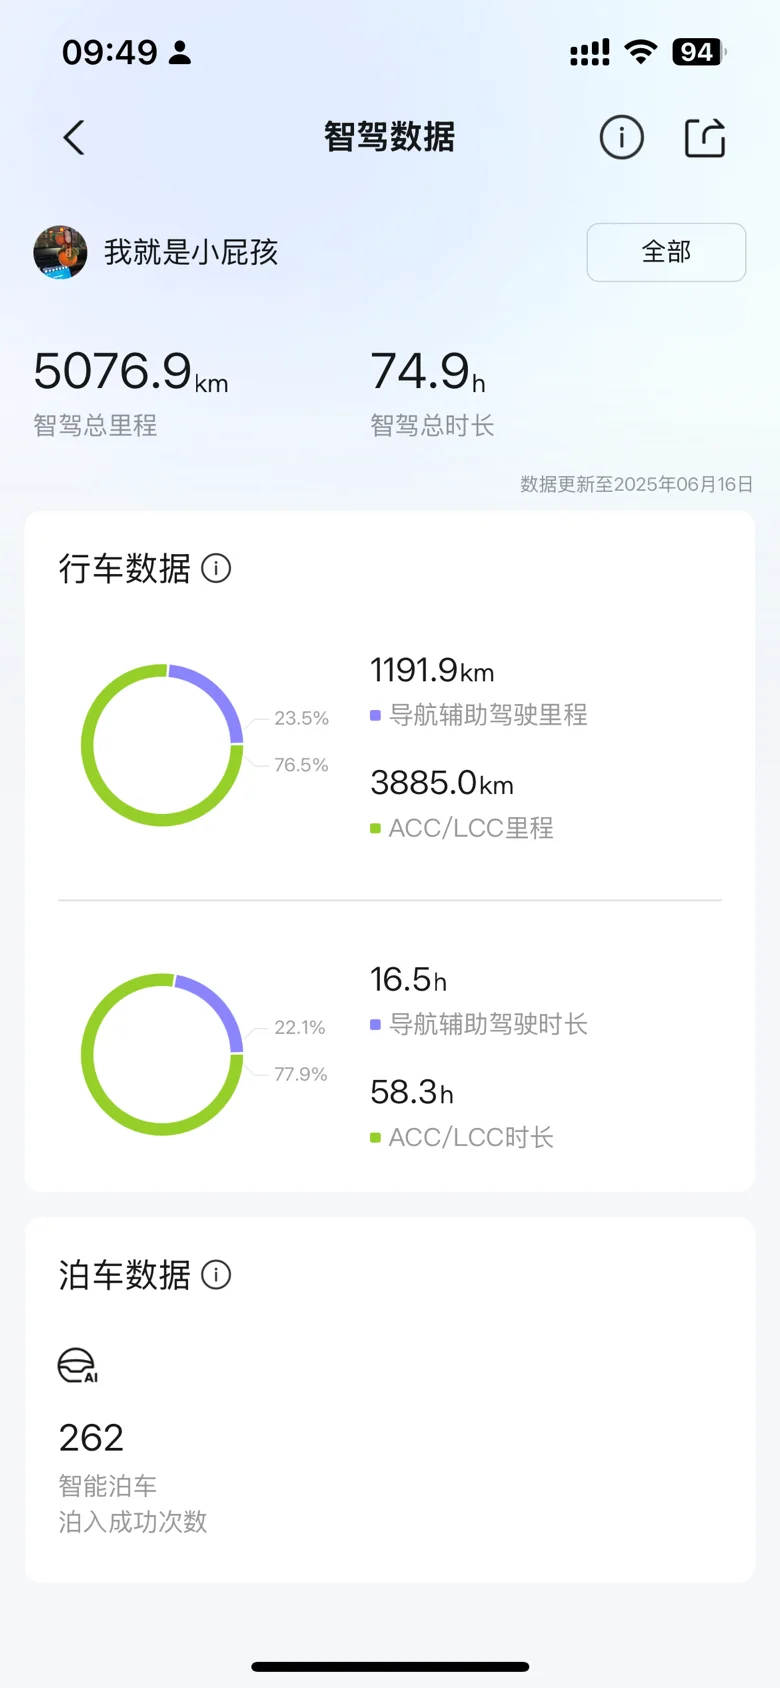Tap the 262 parking success count
The width and height of the screenshot is (780, 1688).
[91, 1438]
